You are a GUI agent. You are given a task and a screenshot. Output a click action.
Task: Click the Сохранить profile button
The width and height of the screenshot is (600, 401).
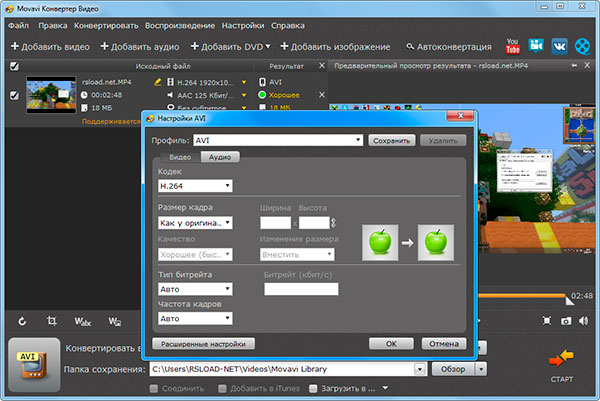(391, 140)
